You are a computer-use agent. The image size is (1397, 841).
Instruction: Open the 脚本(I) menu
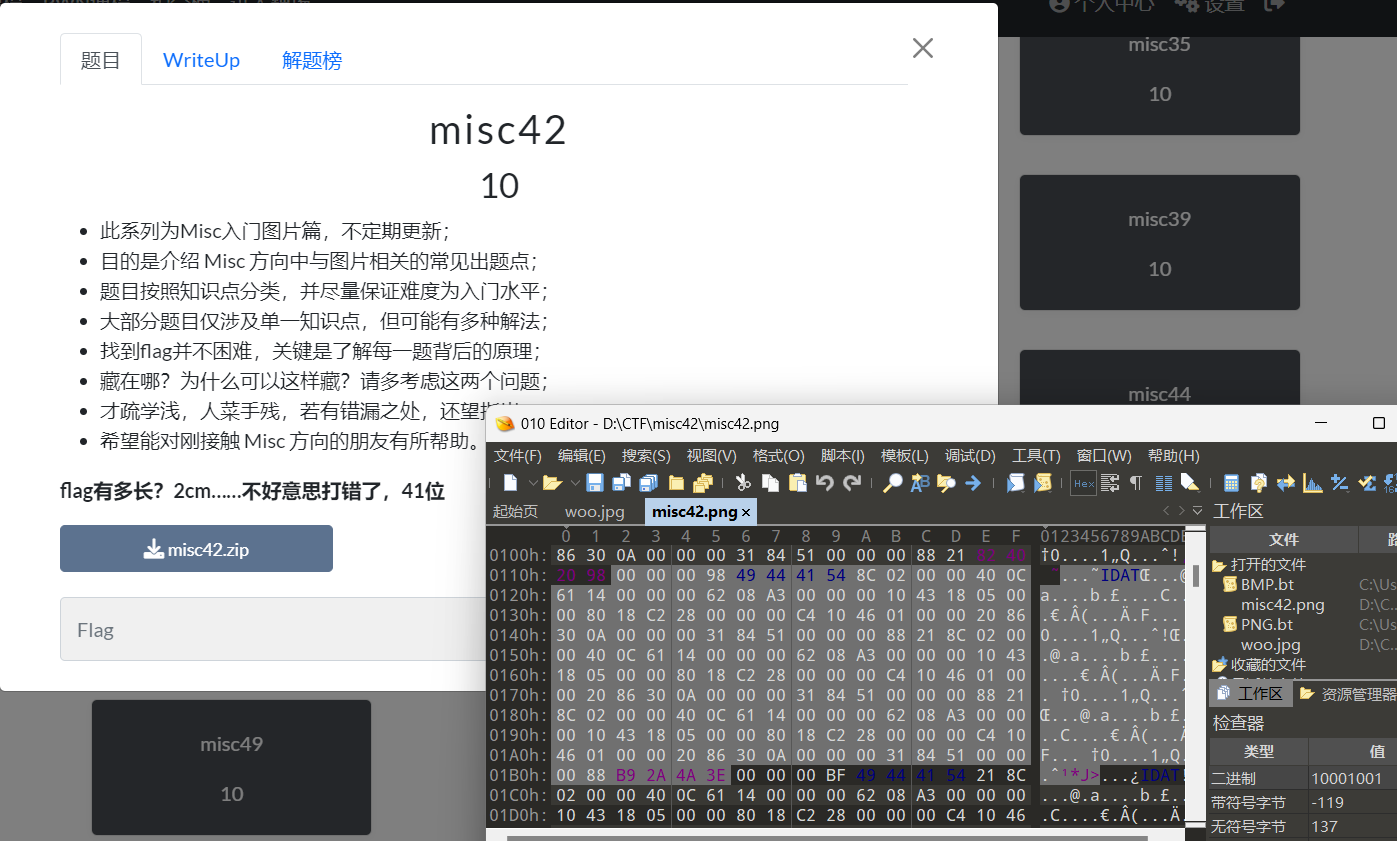click(842, 455)
